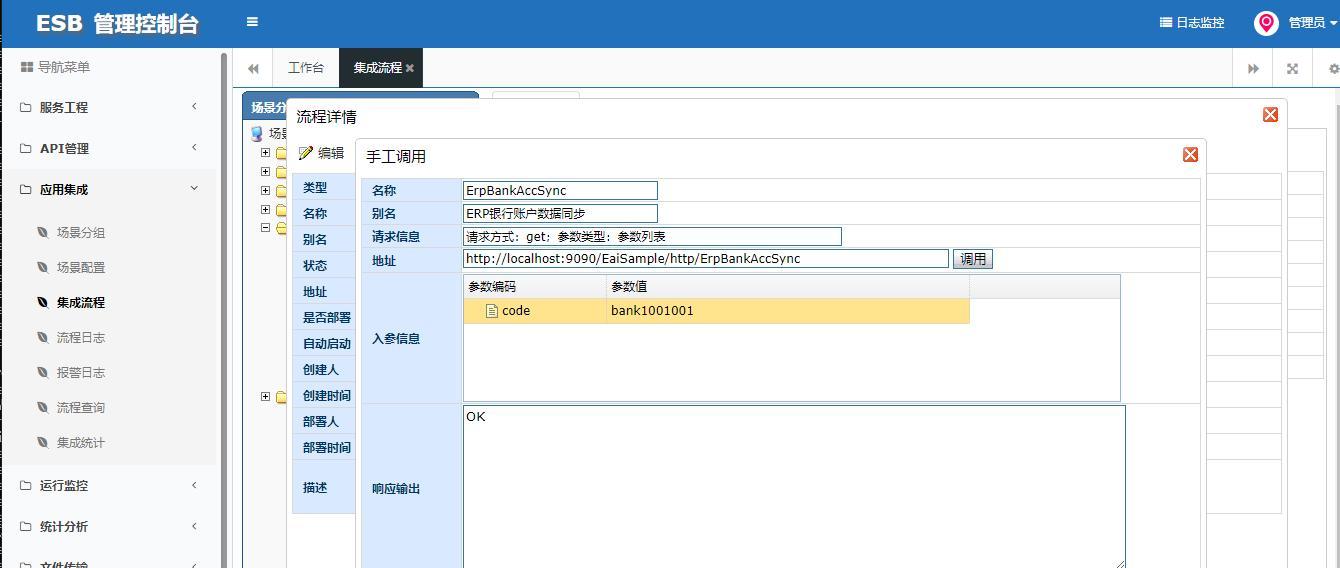Click the tab scroll-right double arrow
Viewport: 1340px width, 568px height.
click(x=1253, y=68)
